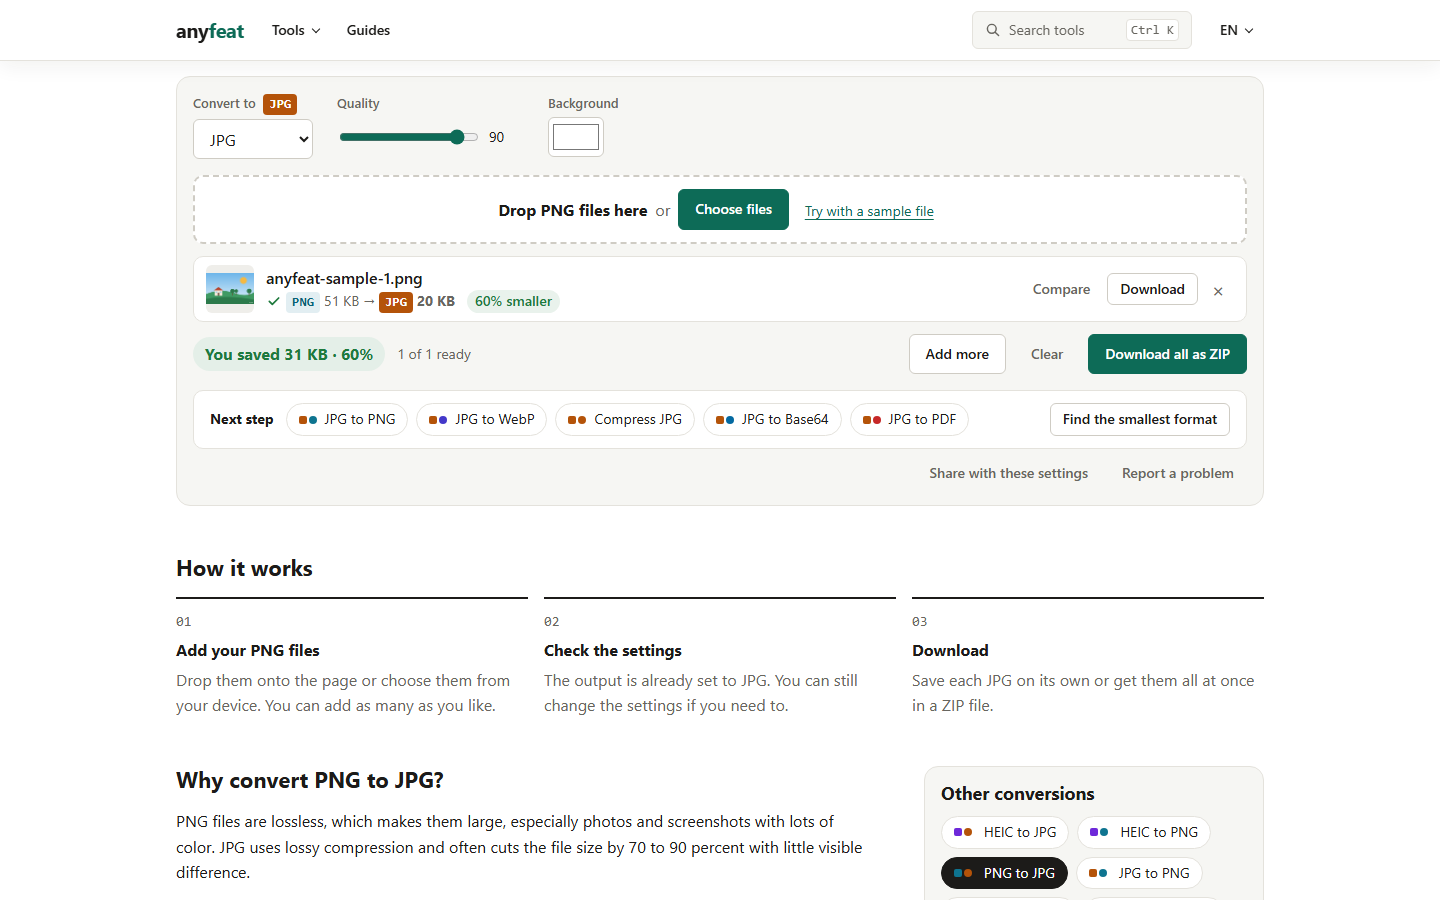Open the HEIC to JPG conversion

[x=1005, y=832]
